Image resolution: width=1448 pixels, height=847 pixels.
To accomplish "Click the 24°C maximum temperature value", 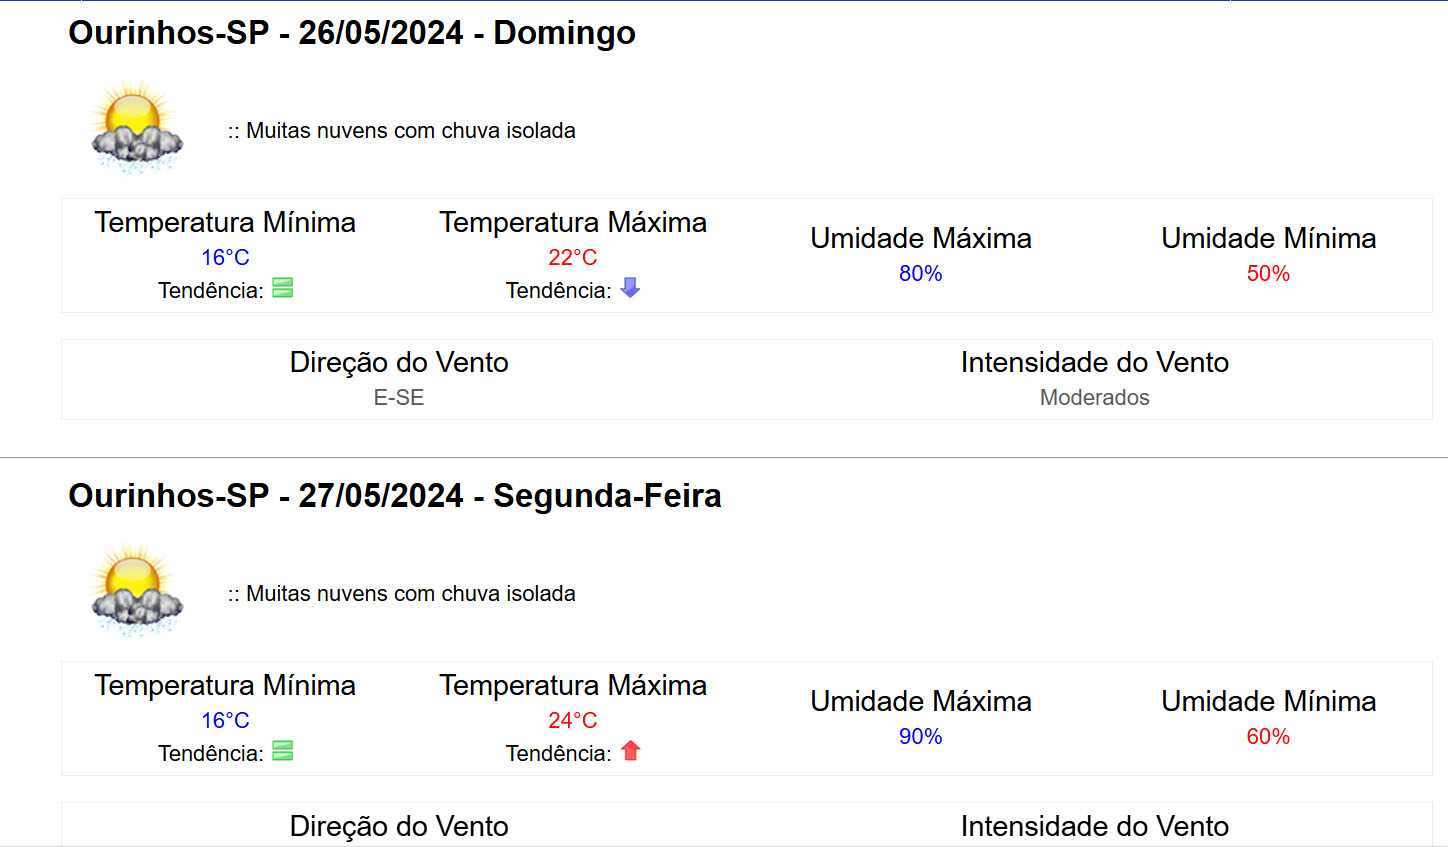I will pos(572,721).
